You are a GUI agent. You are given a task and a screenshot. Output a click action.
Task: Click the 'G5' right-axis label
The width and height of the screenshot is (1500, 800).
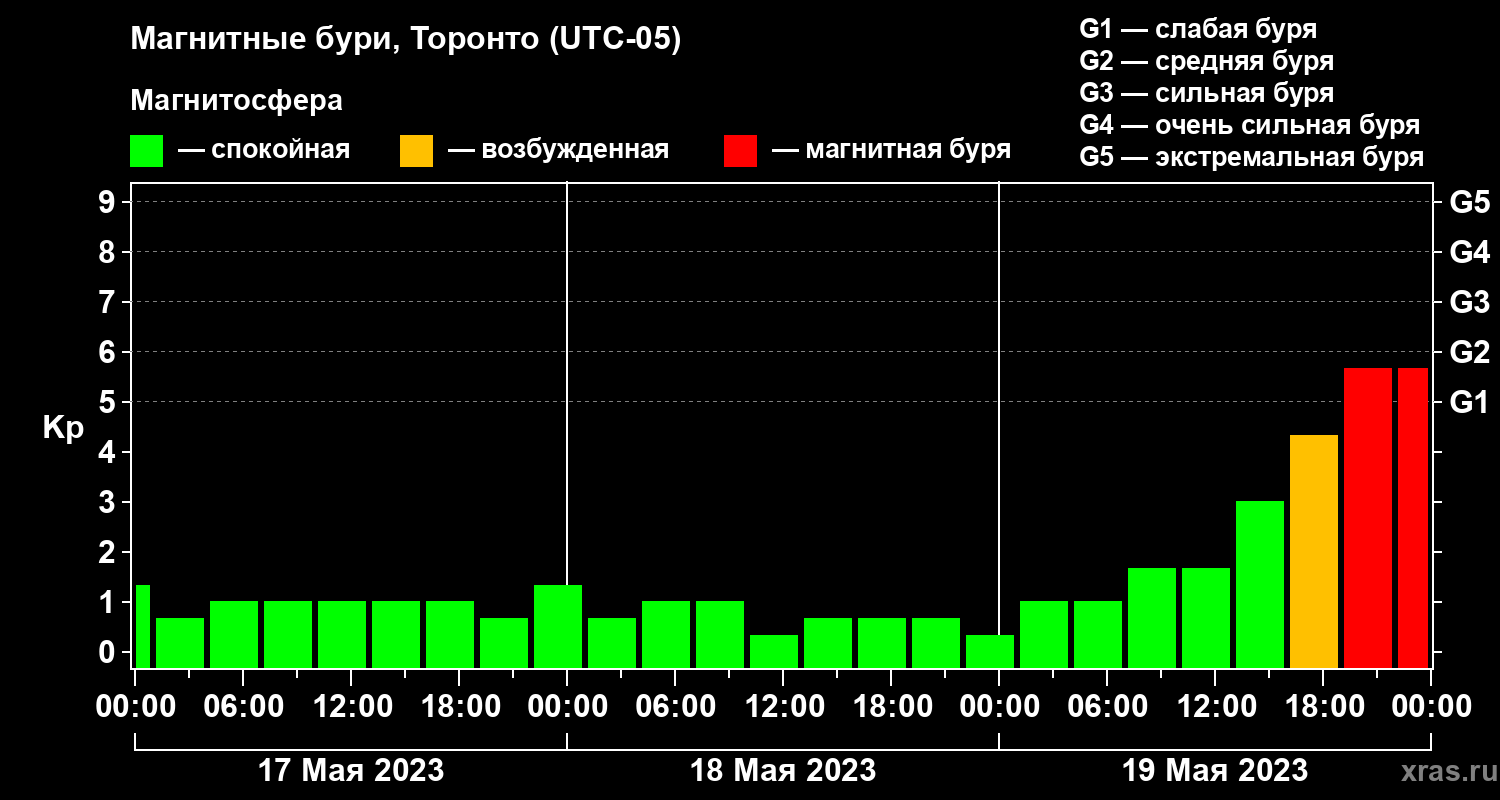click(1470, 202)
